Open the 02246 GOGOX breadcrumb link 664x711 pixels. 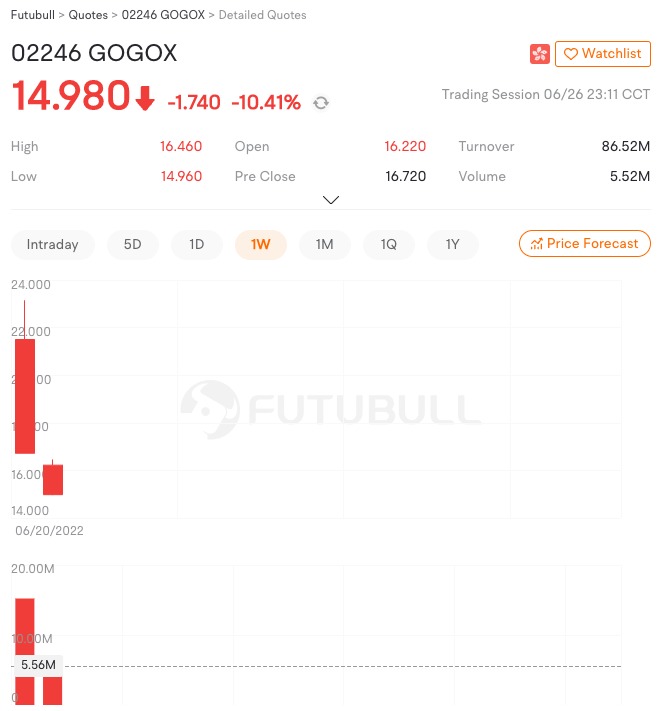[x=163, y=15]
